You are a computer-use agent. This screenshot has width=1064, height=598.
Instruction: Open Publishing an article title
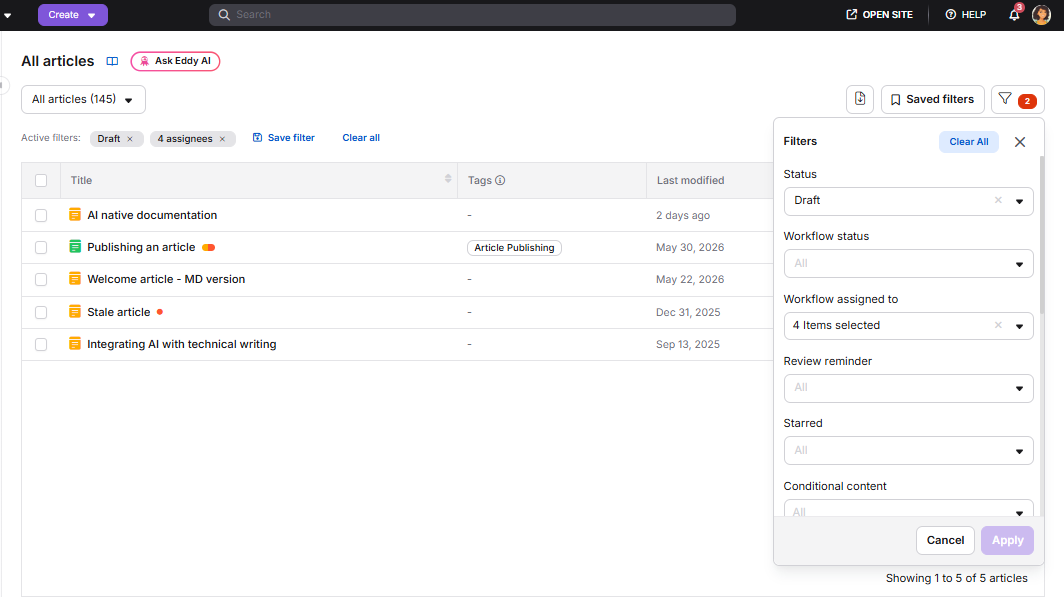[x=141, y=247]
